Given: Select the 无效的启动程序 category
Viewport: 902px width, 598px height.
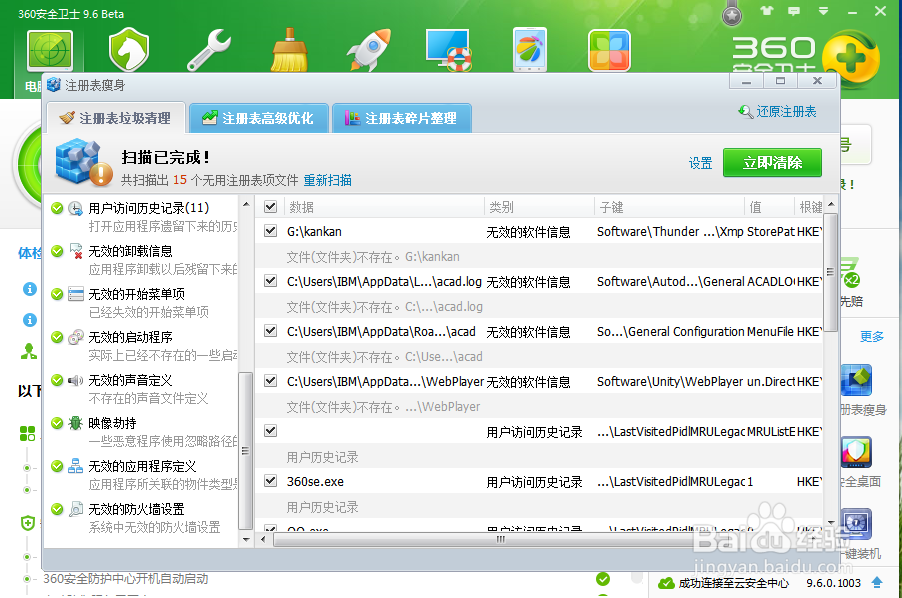Looking at the screenshot, I should click(130, 336).
